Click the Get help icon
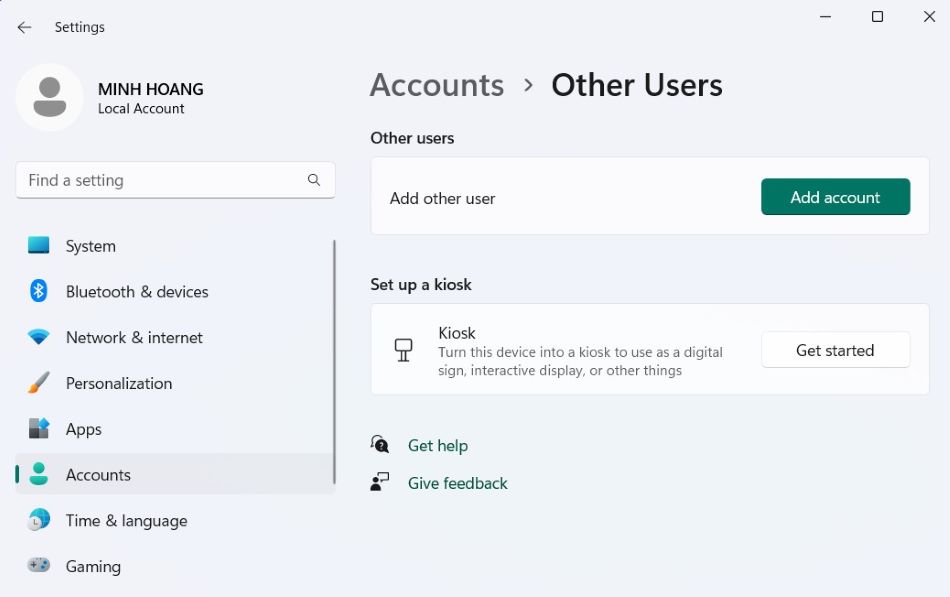The width and height of the screenshot is (950, 597). tap(380, 445)
